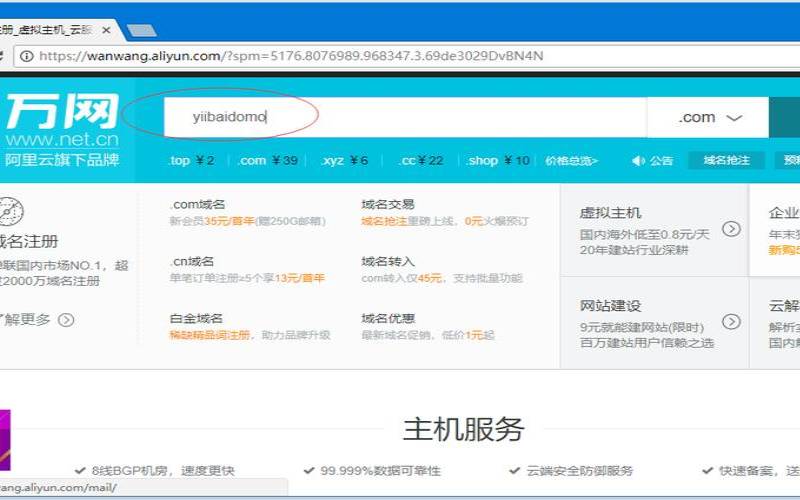Click the 13元/首年 offer text

[299, 278]
